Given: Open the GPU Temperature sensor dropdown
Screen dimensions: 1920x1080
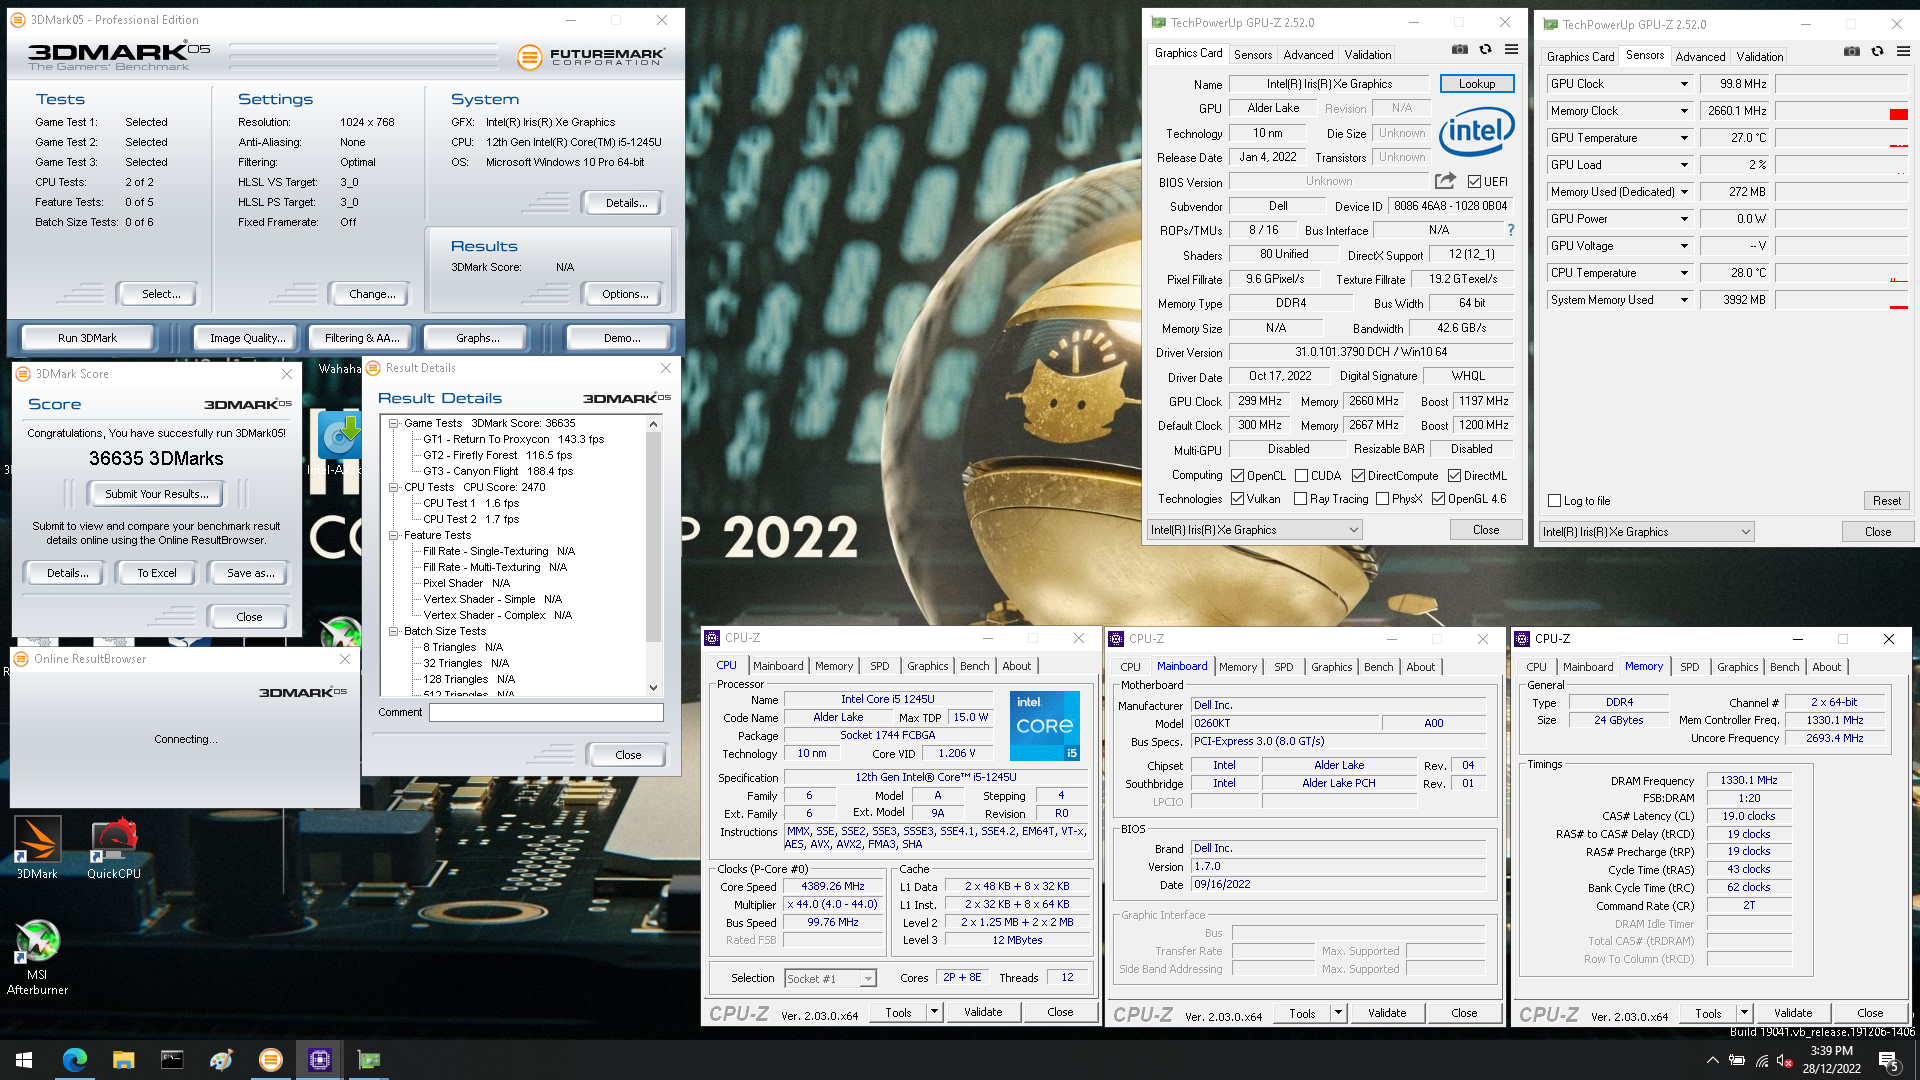Looking at the screenshot, I should point(1684,138).
